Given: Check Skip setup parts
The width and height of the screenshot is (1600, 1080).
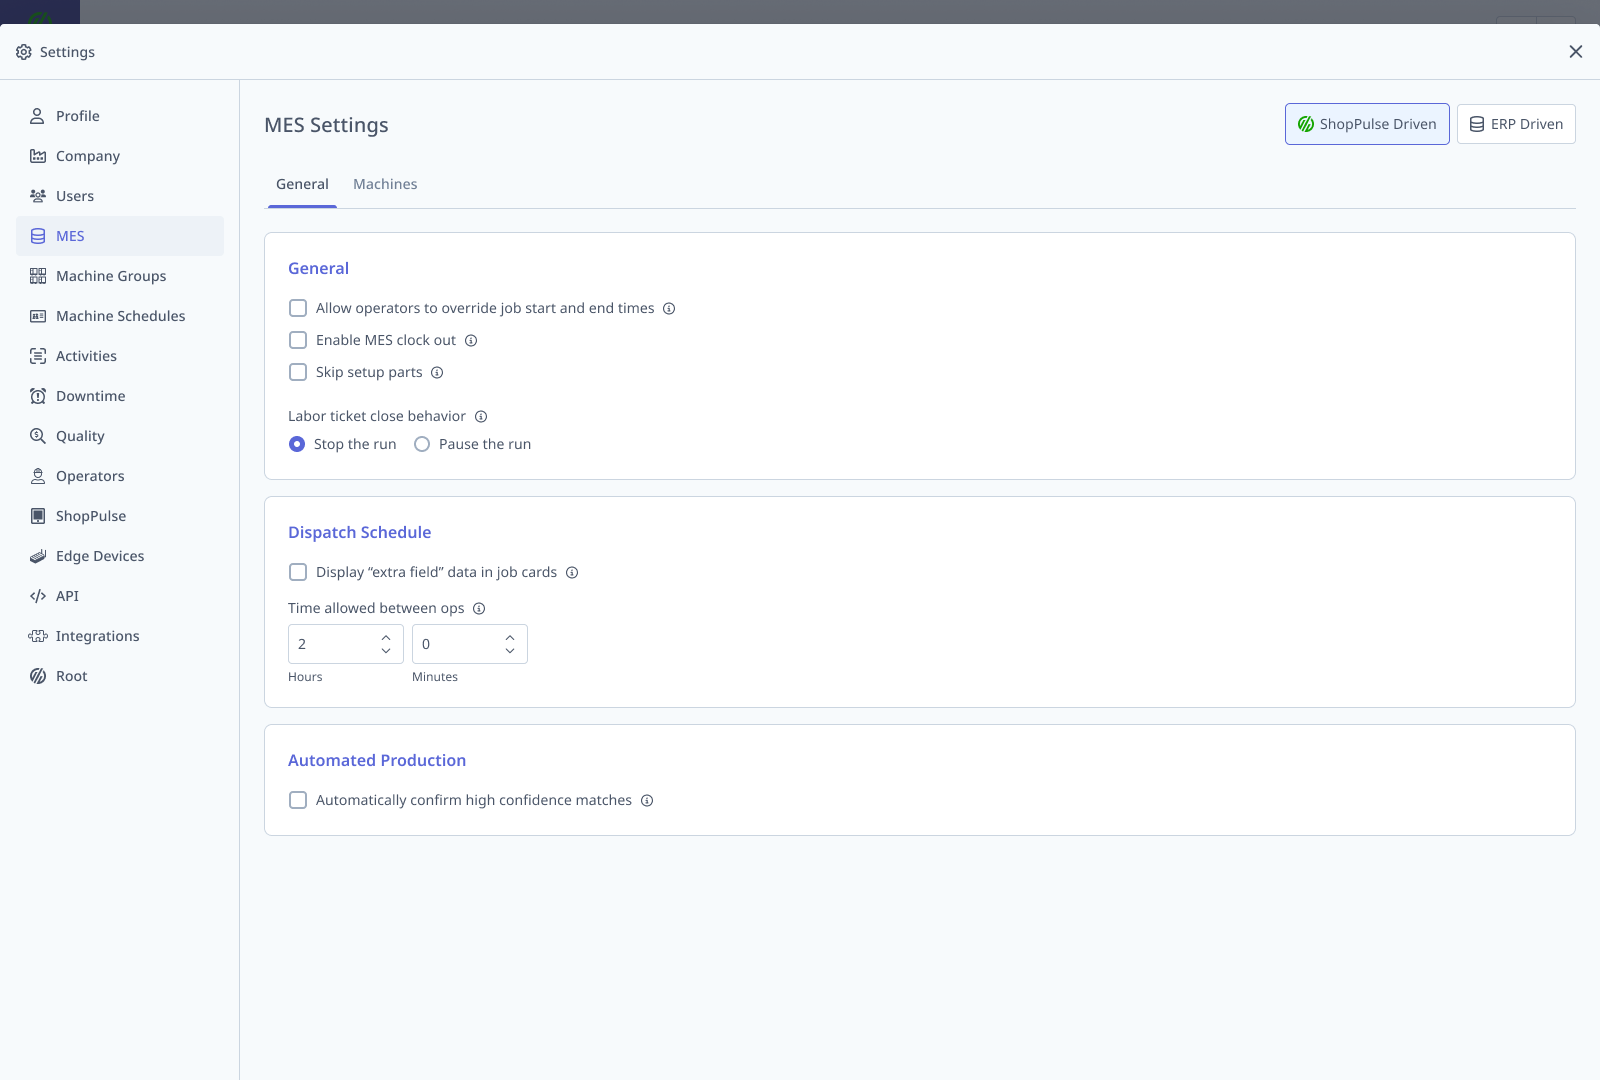Looking at the screenshot, I should tap(297, 372).
